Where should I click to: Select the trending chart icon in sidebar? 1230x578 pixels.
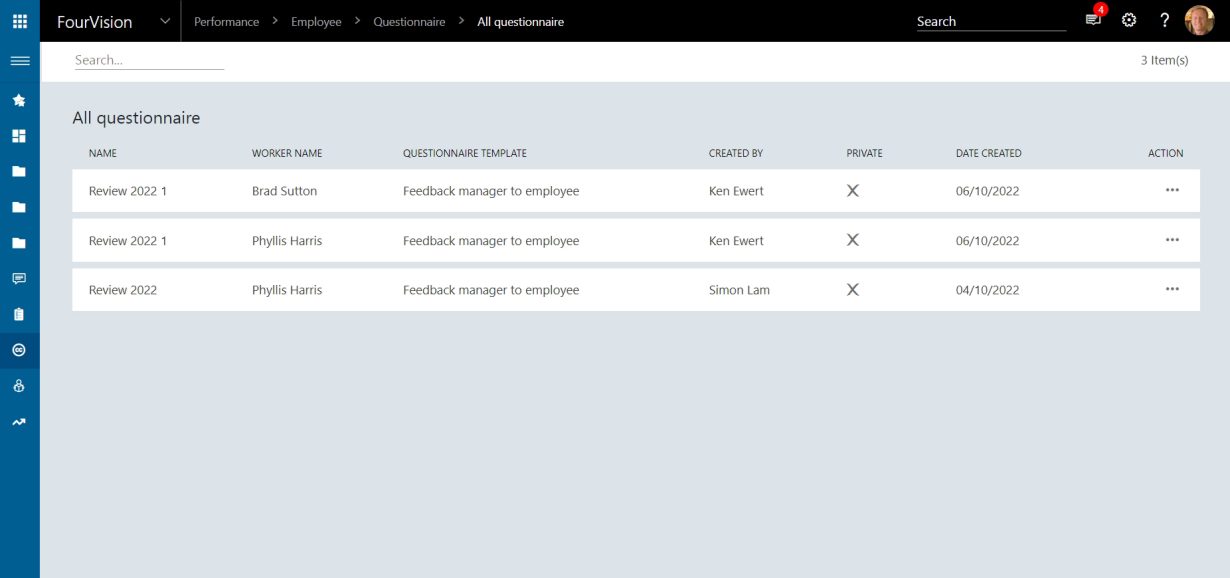[19, 421]
